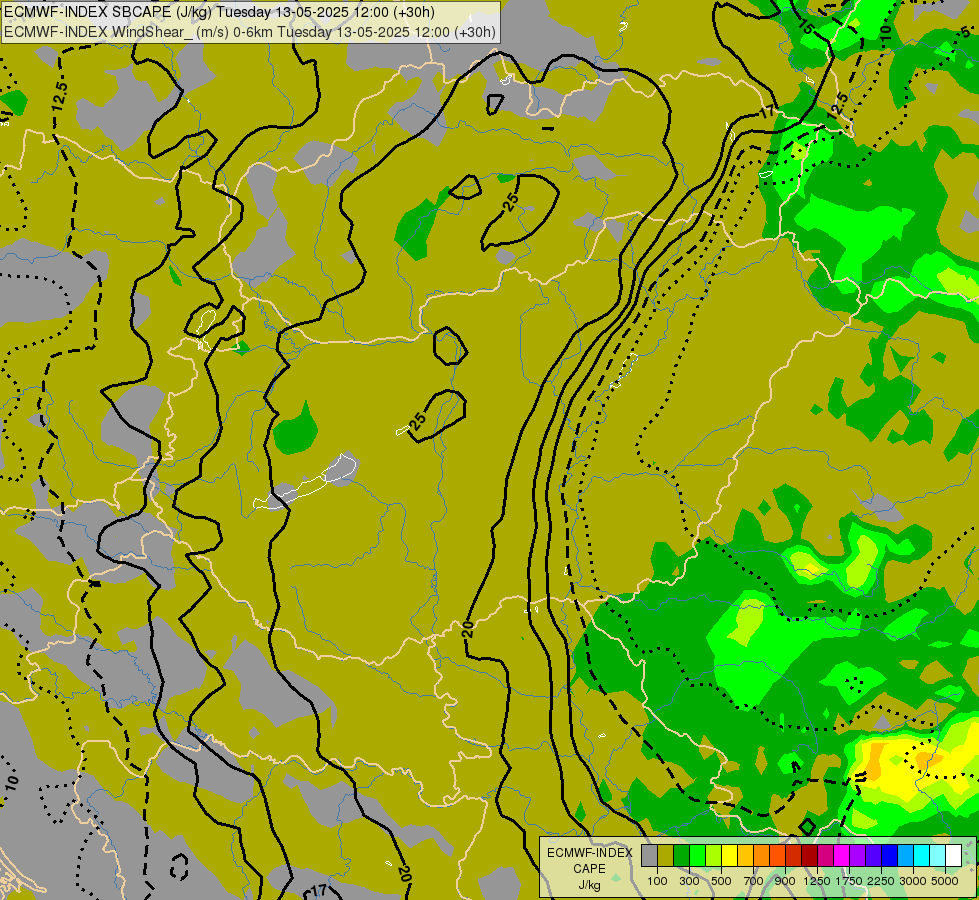Click the white-outlined elongated lake
This screenshot has height=900, width=979.
pyautogui.click(x=306, y=483)
